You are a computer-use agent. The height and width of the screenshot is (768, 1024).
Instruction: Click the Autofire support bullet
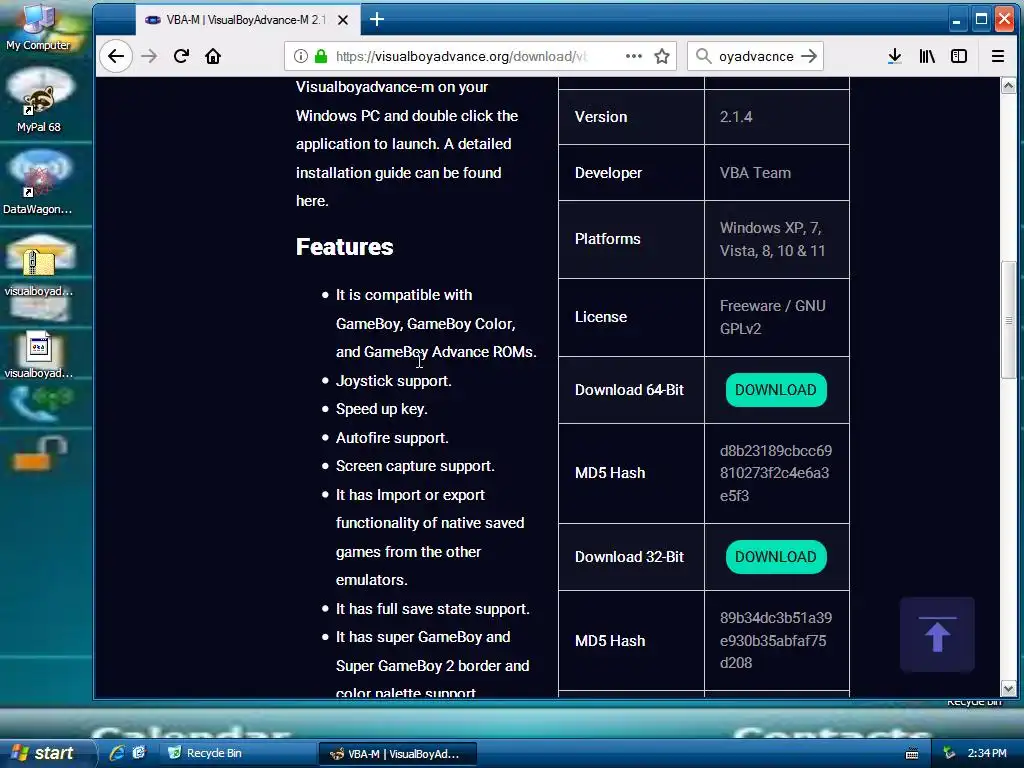pos(392,438)
